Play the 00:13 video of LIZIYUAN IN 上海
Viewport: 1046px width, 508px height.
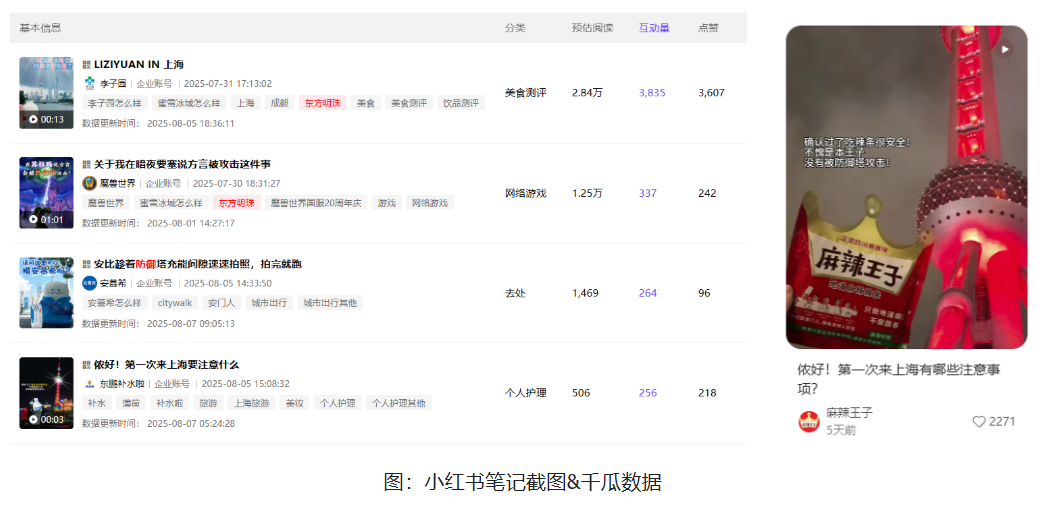(46, 93)
